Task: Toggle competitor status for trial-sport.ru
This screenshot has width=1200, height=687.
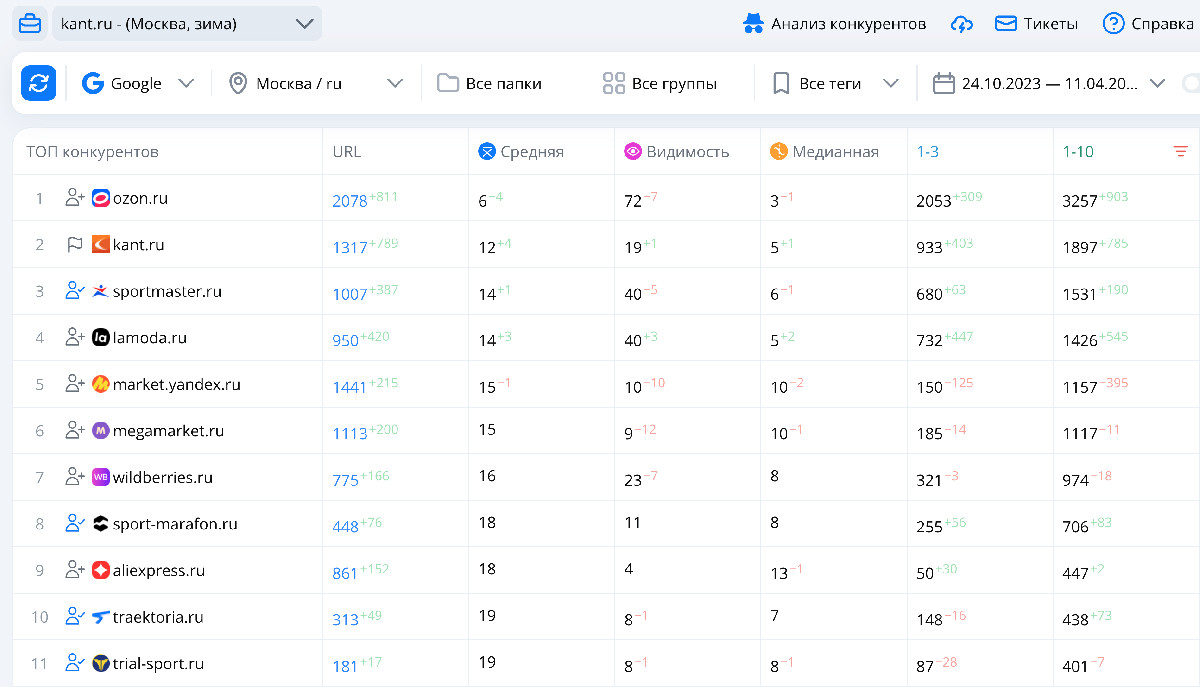Action: [75, 663]
